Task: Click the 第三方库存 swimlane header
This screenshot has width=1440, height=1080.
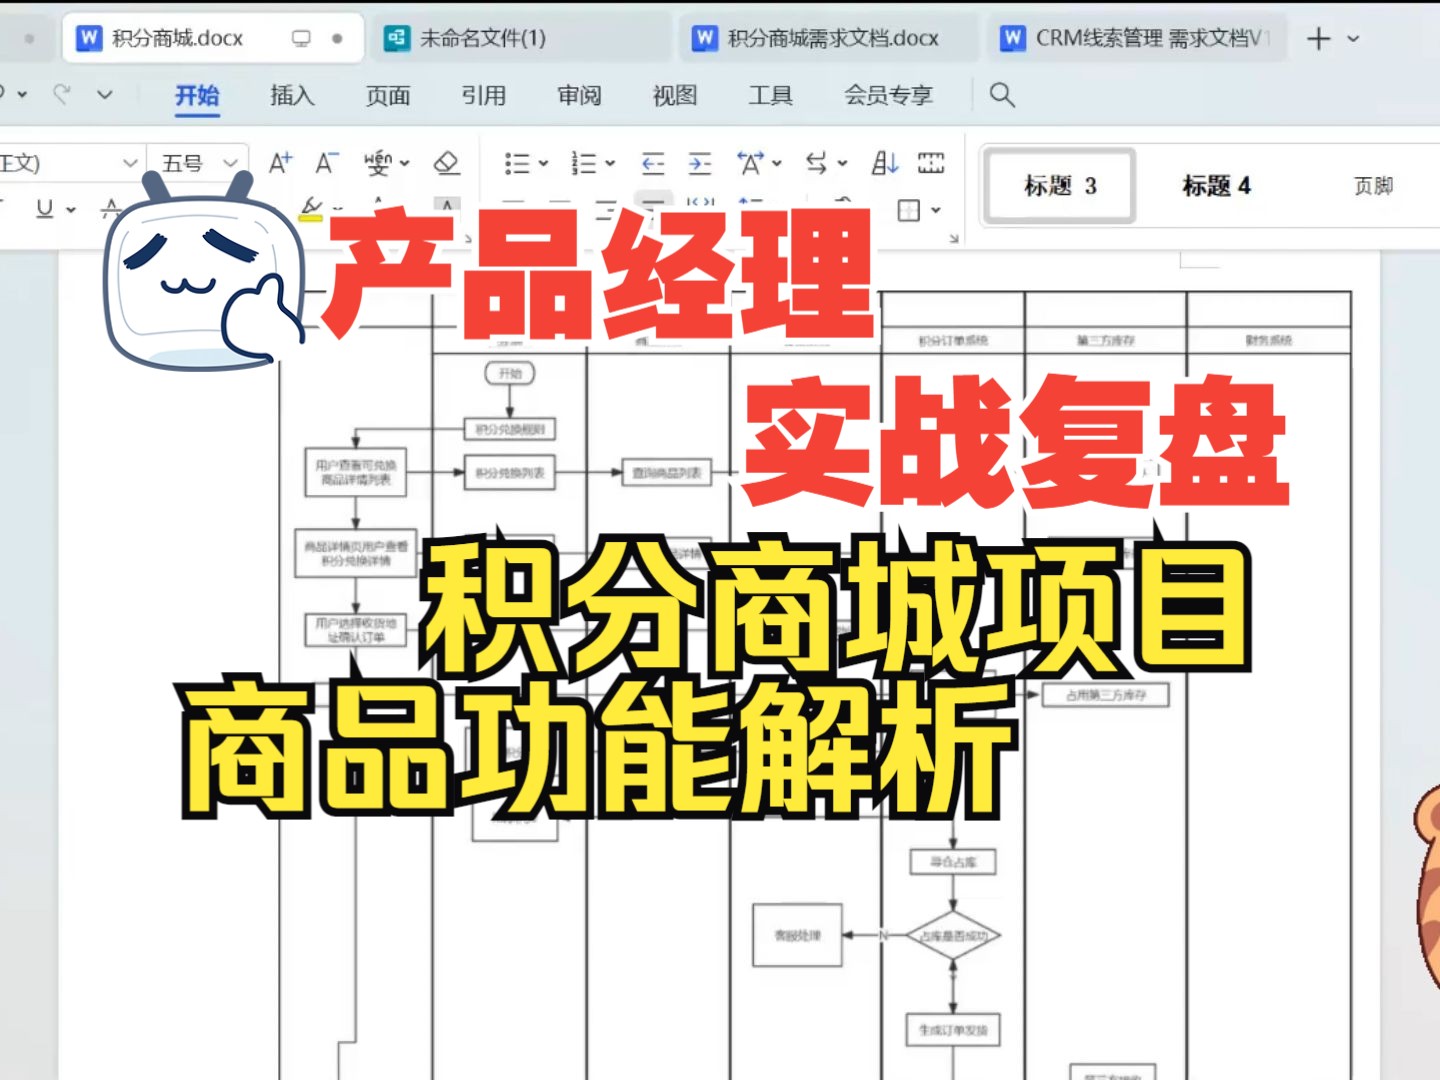Action: point(1106,340)
